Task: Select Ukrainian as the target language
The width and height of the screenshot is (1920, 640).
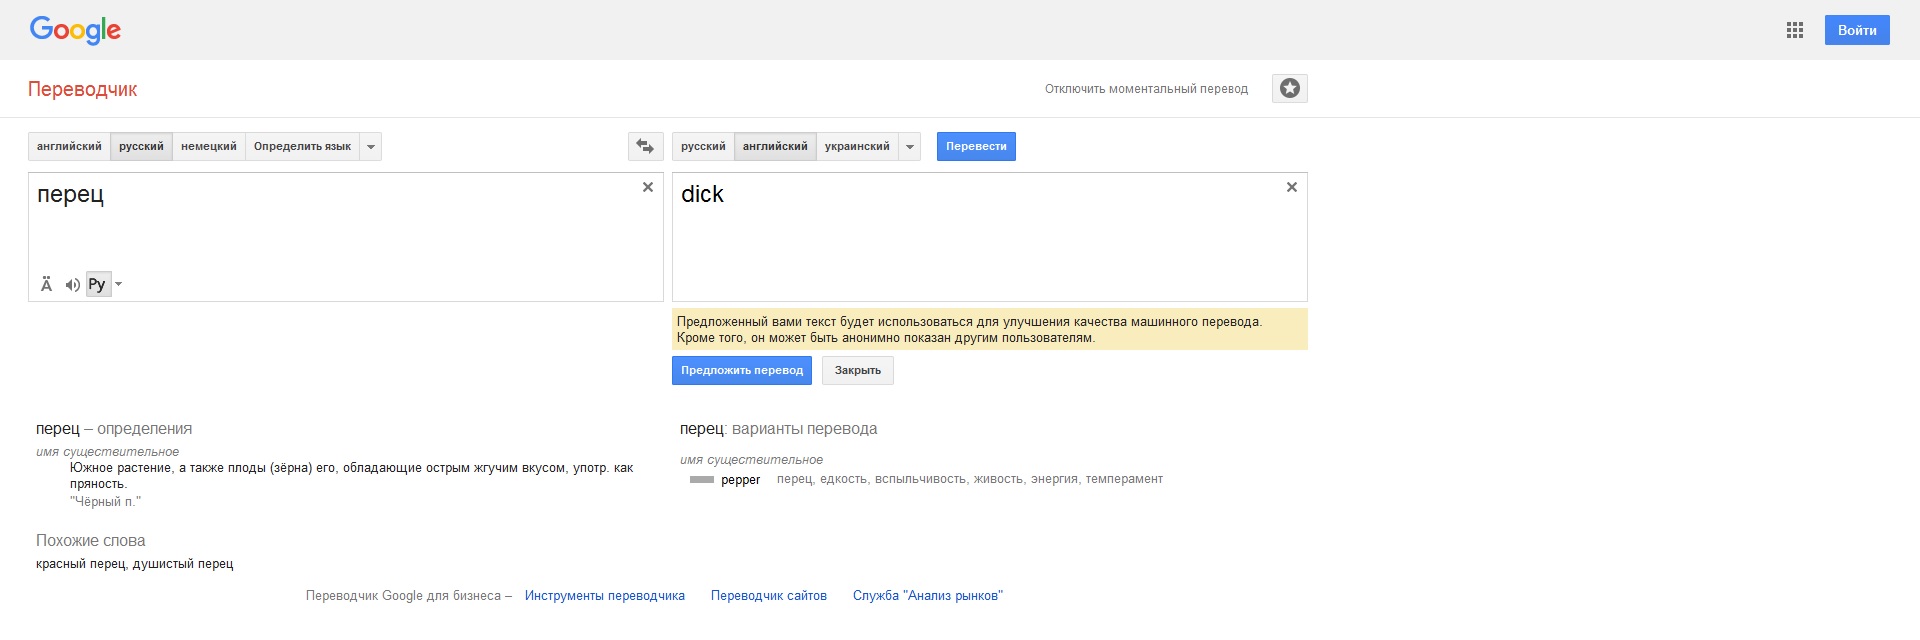Action: click(x=857, y=147)
